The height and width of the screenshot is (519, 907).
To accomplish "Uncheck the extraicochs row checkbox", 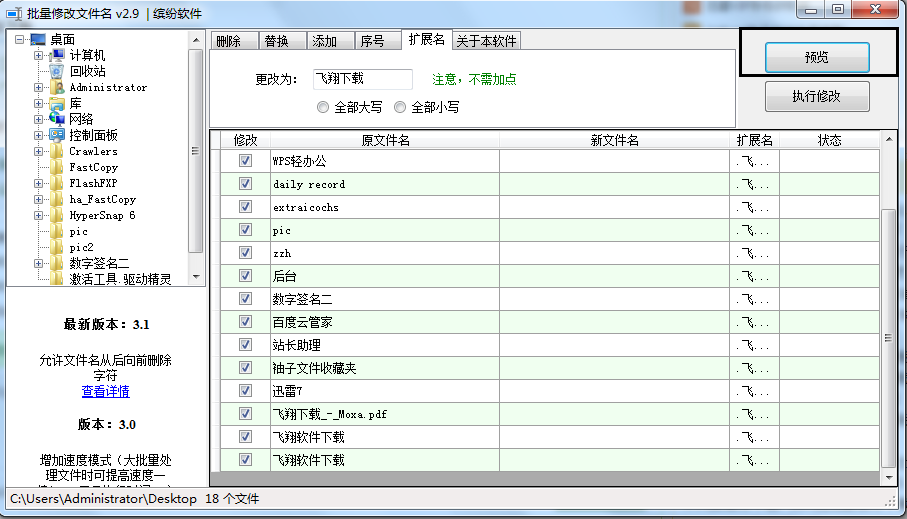I will click(245, 207).
